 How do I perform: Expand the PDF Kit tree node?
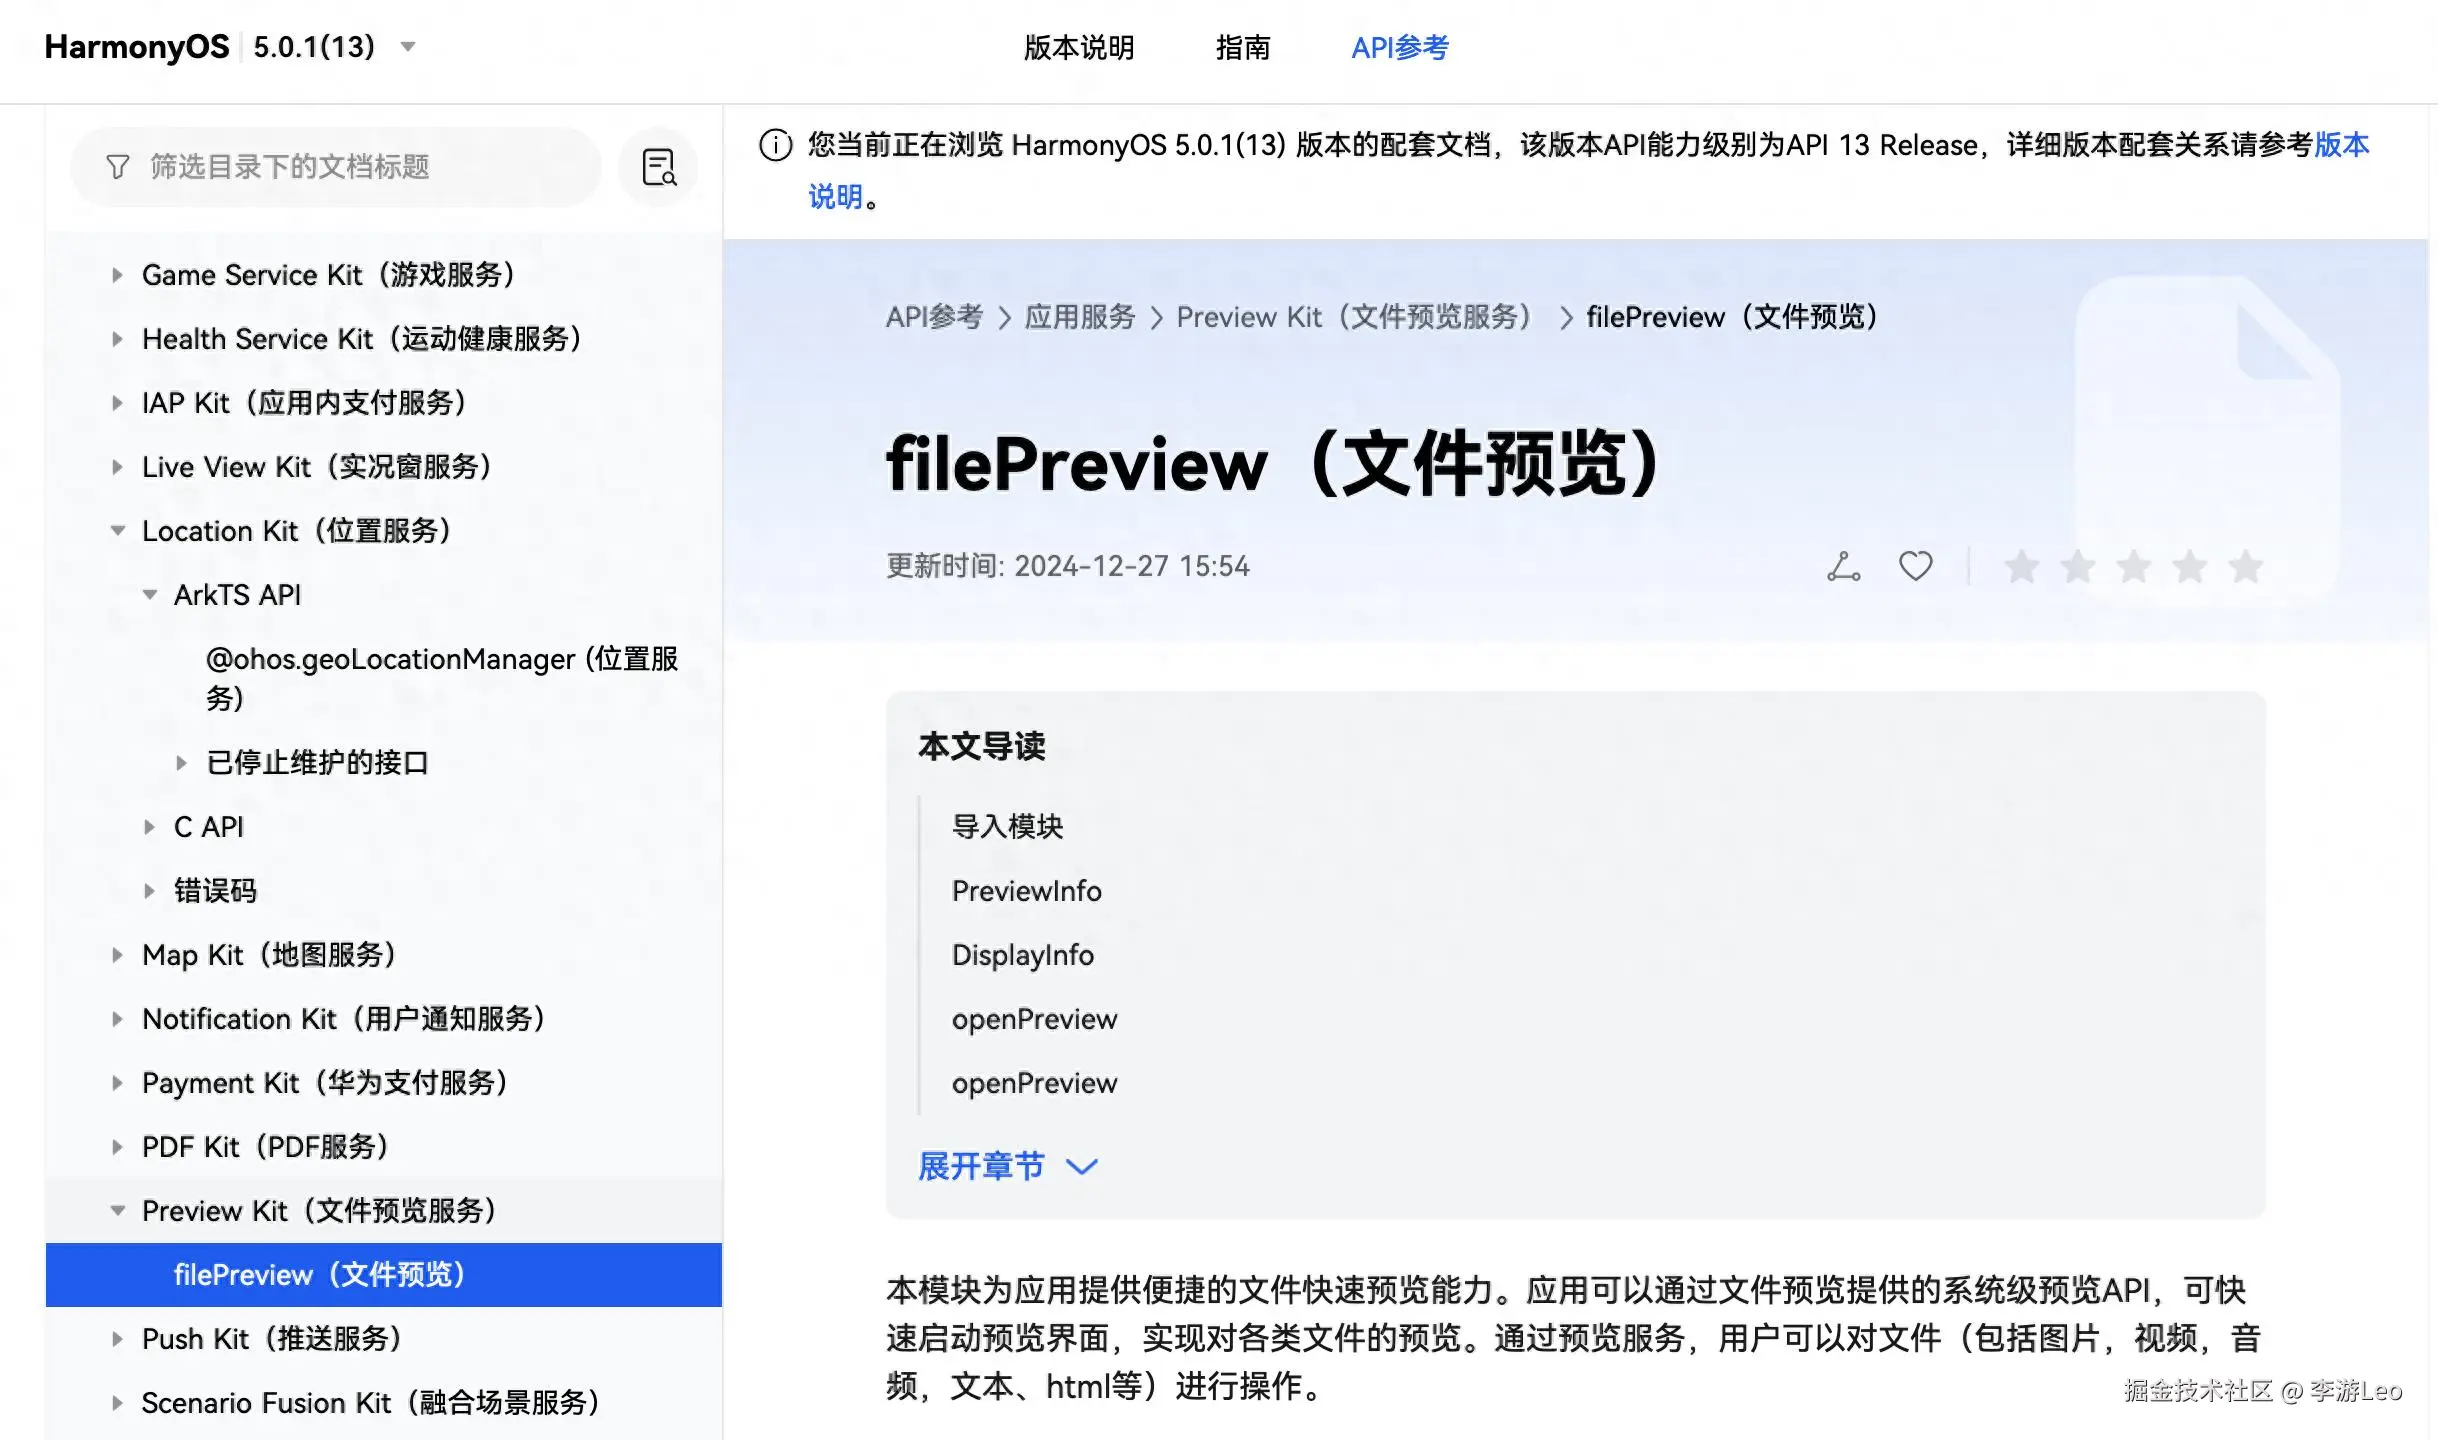(x=118, y=1147)
